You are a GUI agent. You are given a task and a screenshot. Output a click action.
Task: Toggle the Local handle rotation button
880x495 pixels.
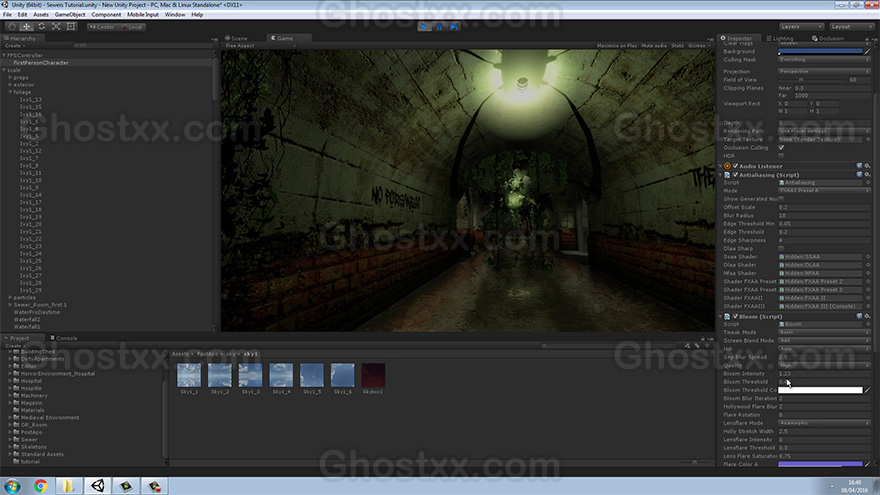pyautogui.click(x=132, y=27)
